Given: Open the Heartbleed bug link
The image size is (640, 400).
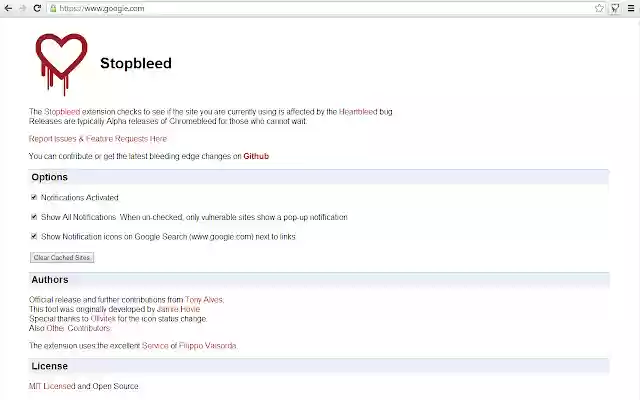Looking at the screenshot, I should point(358,111).
